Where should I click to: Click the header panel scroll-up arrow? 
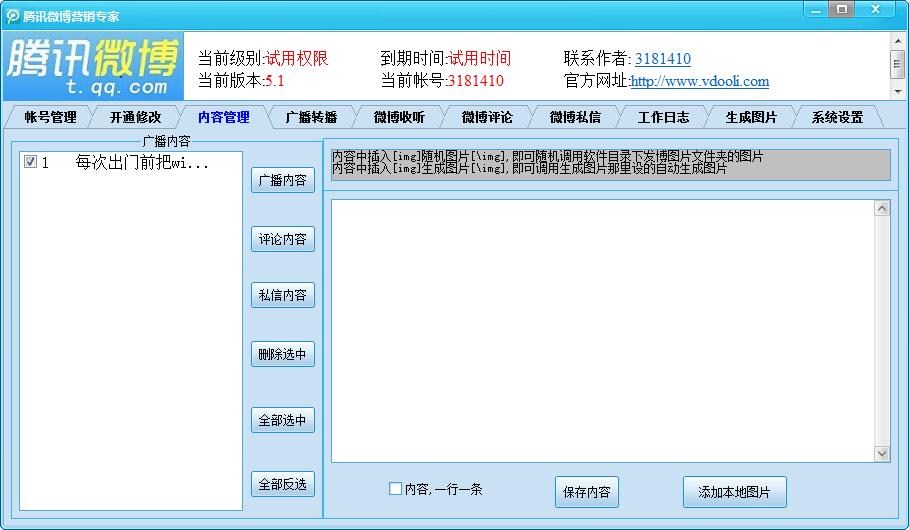pos(898,41)
